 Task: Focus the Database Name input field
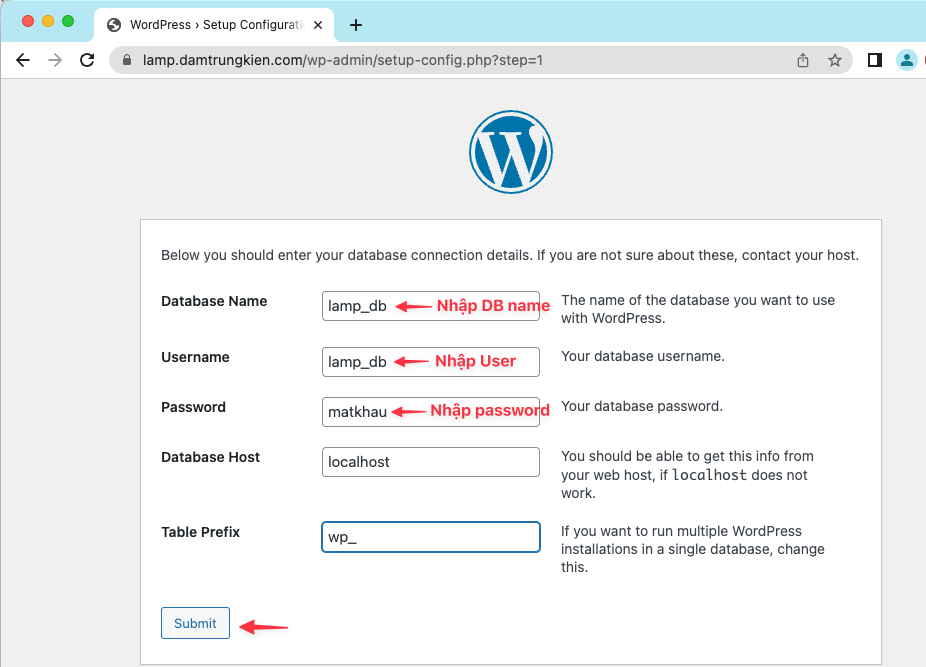click(431, 306)
